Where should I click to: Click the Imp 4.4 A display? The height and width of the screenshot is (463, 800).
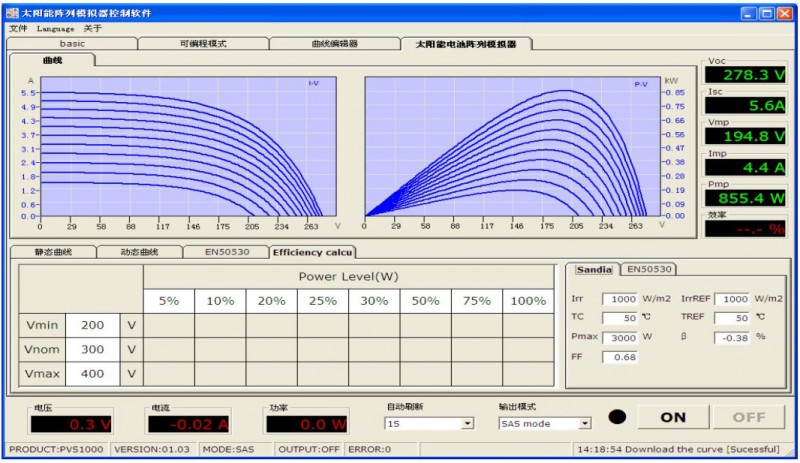tap(745, 167)
